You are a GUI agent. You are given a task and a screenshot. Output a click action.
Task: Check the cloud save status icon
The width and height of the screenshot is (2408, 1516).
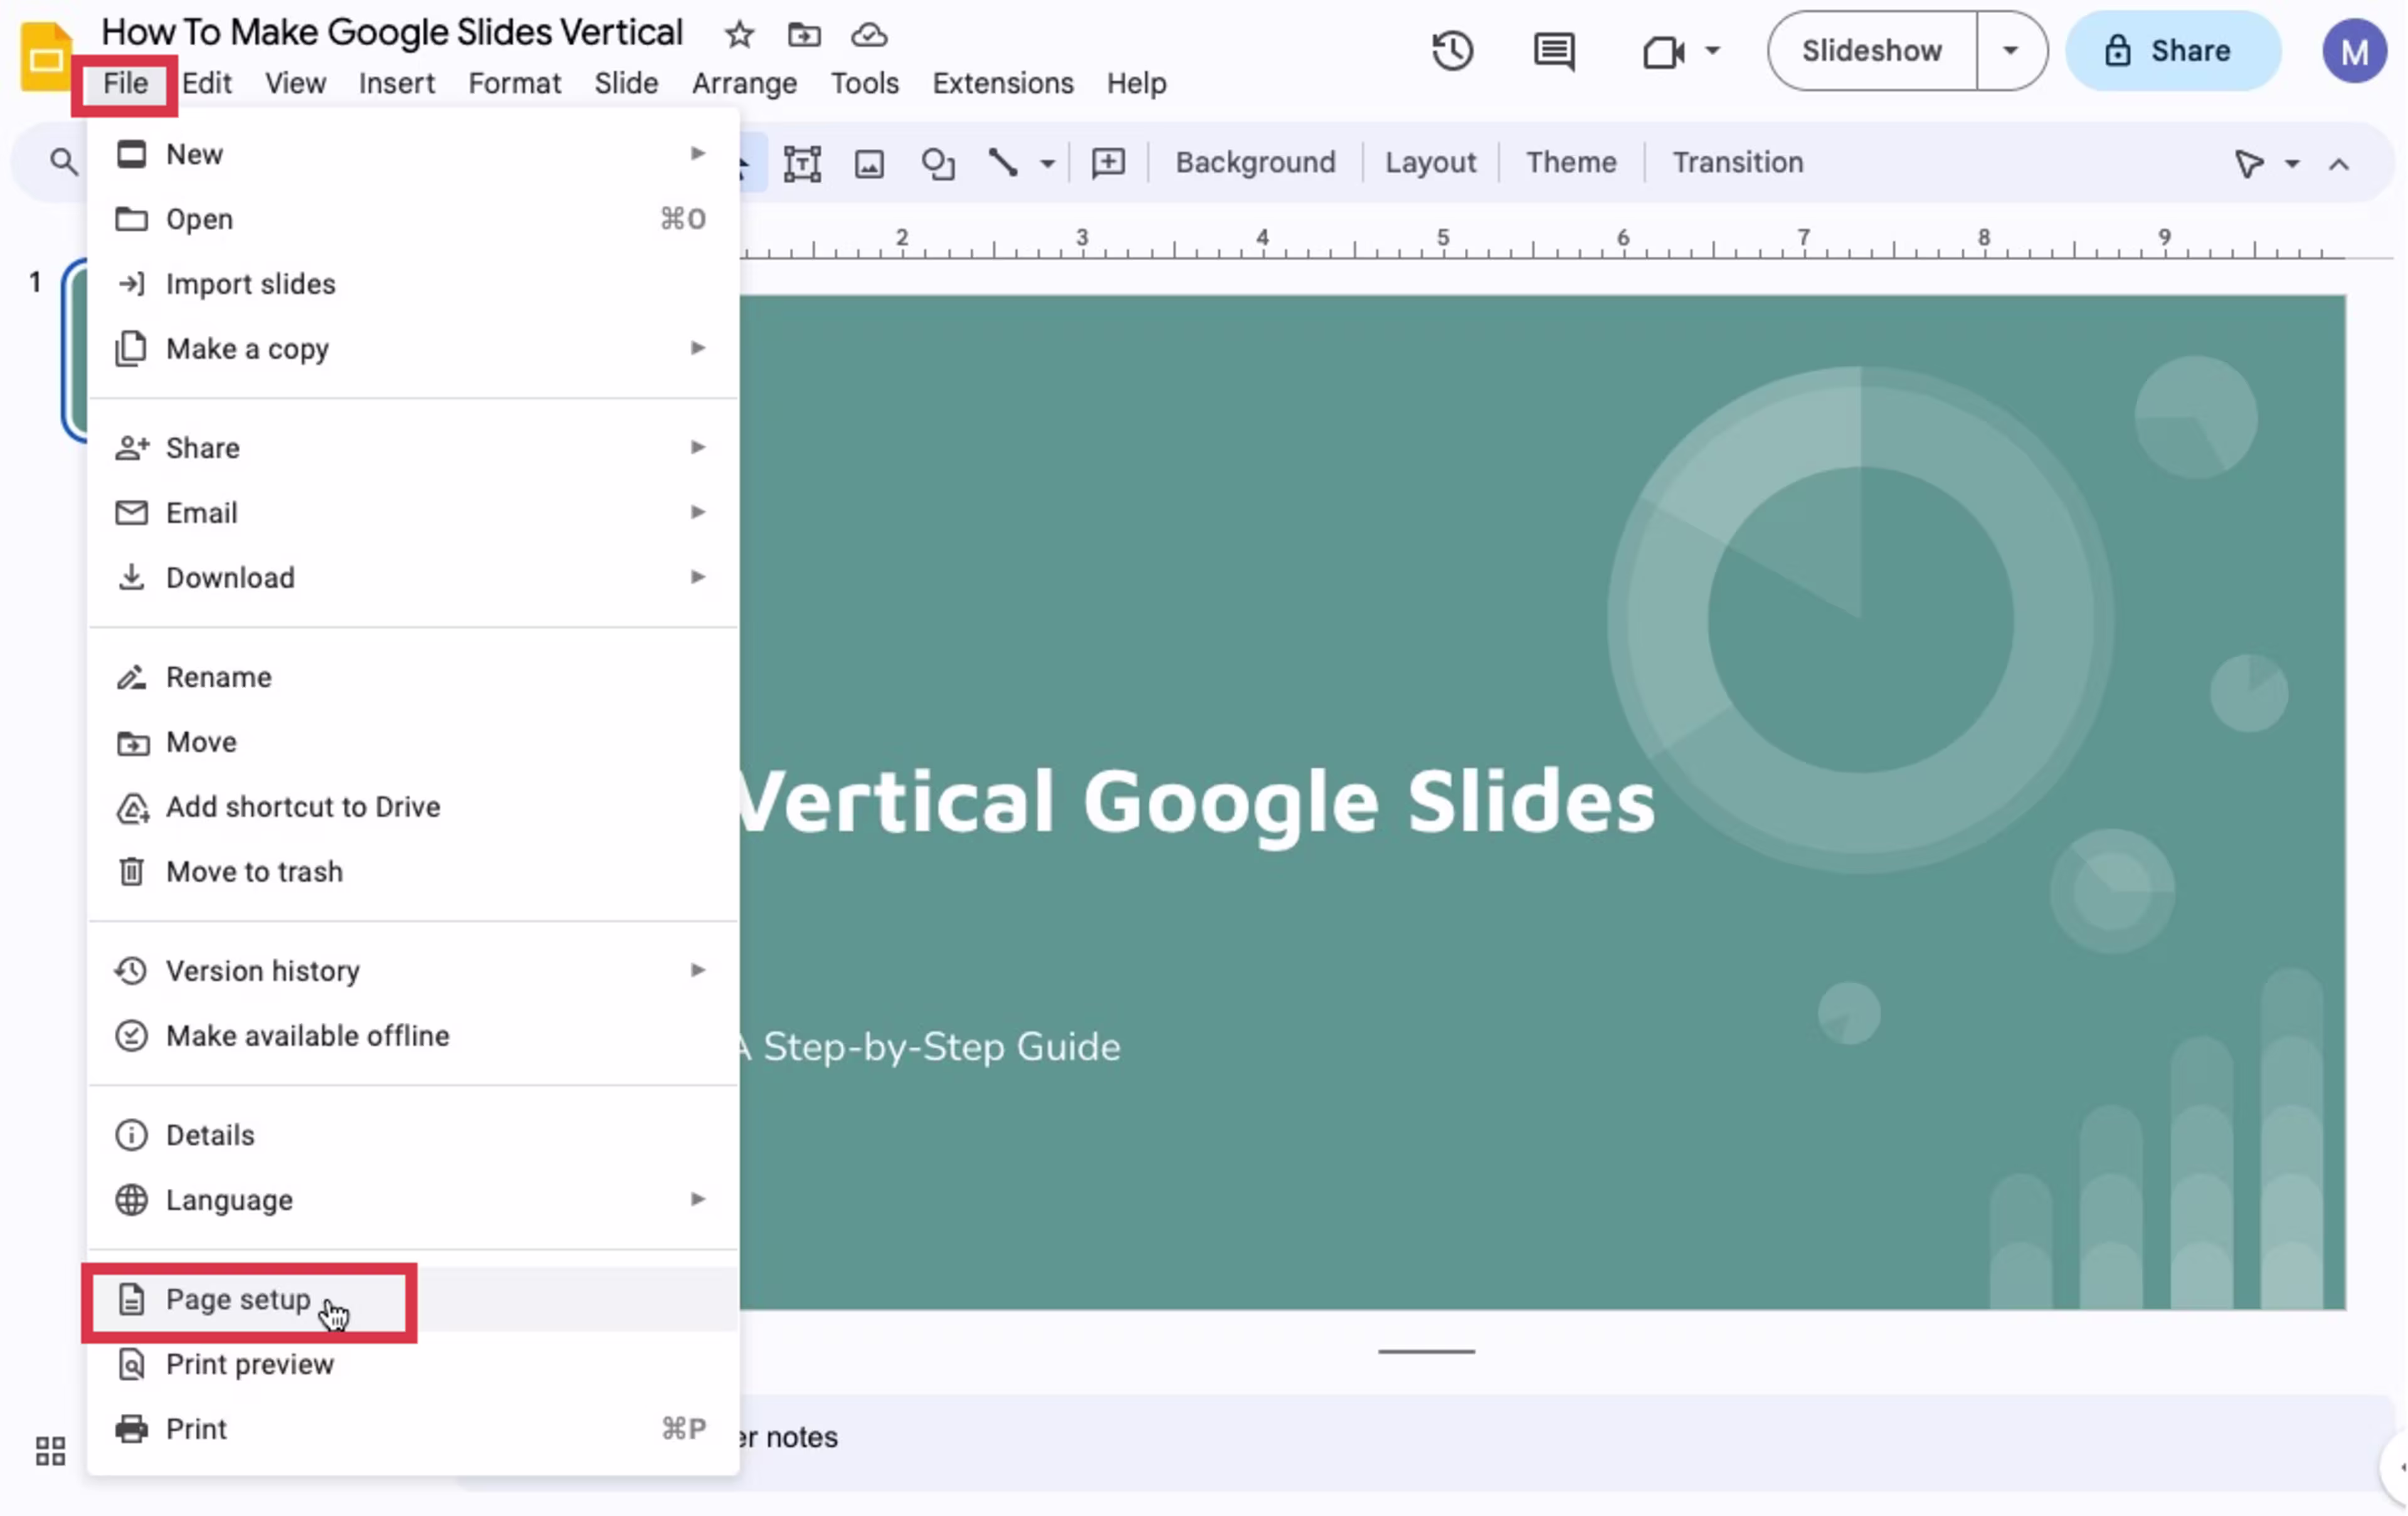(x=869, y=35)
